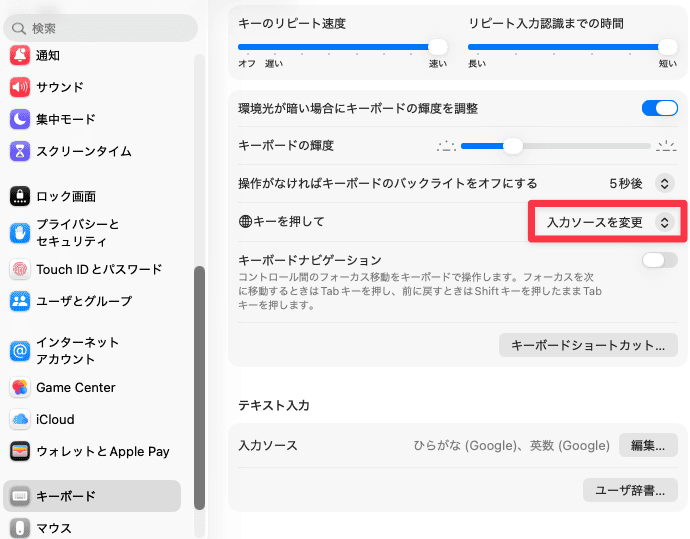Click the bright keyboard brightness icon
690x539 pixels.
[x=666, y=146]
